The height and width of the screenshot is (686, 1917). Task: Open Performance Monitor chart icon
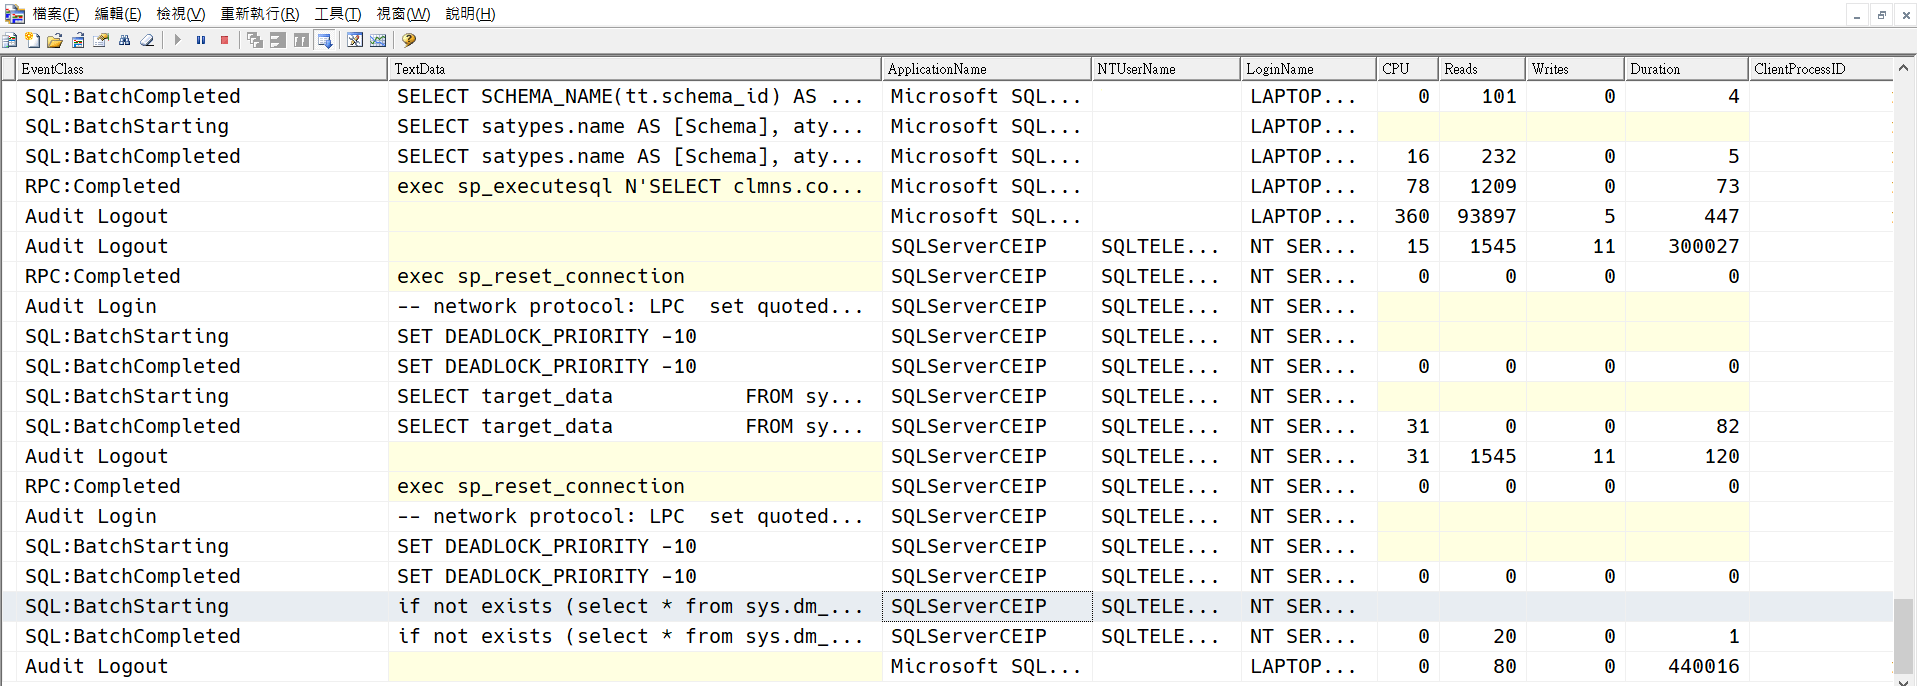tap(378, 40)
